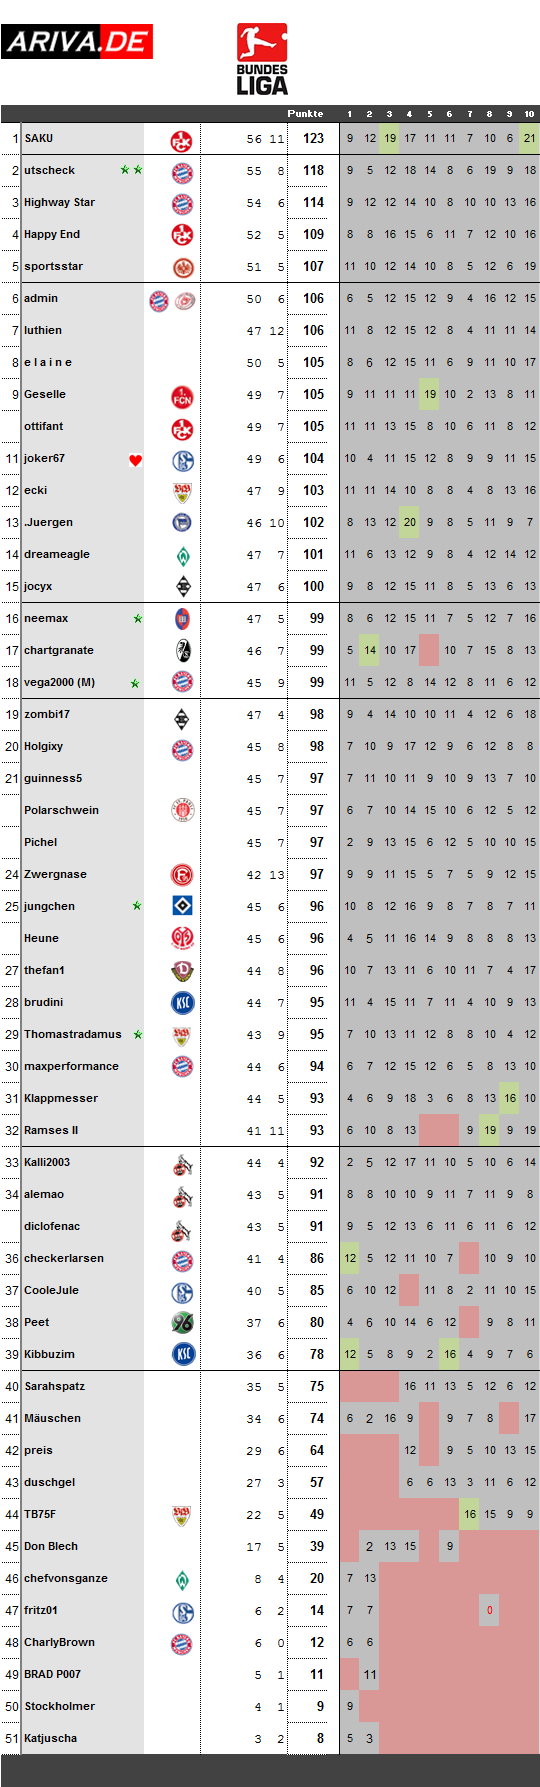Click the Hertha crest beside .Juergen
Viewport: 540px width, 1787px height.
pos(182,523)
